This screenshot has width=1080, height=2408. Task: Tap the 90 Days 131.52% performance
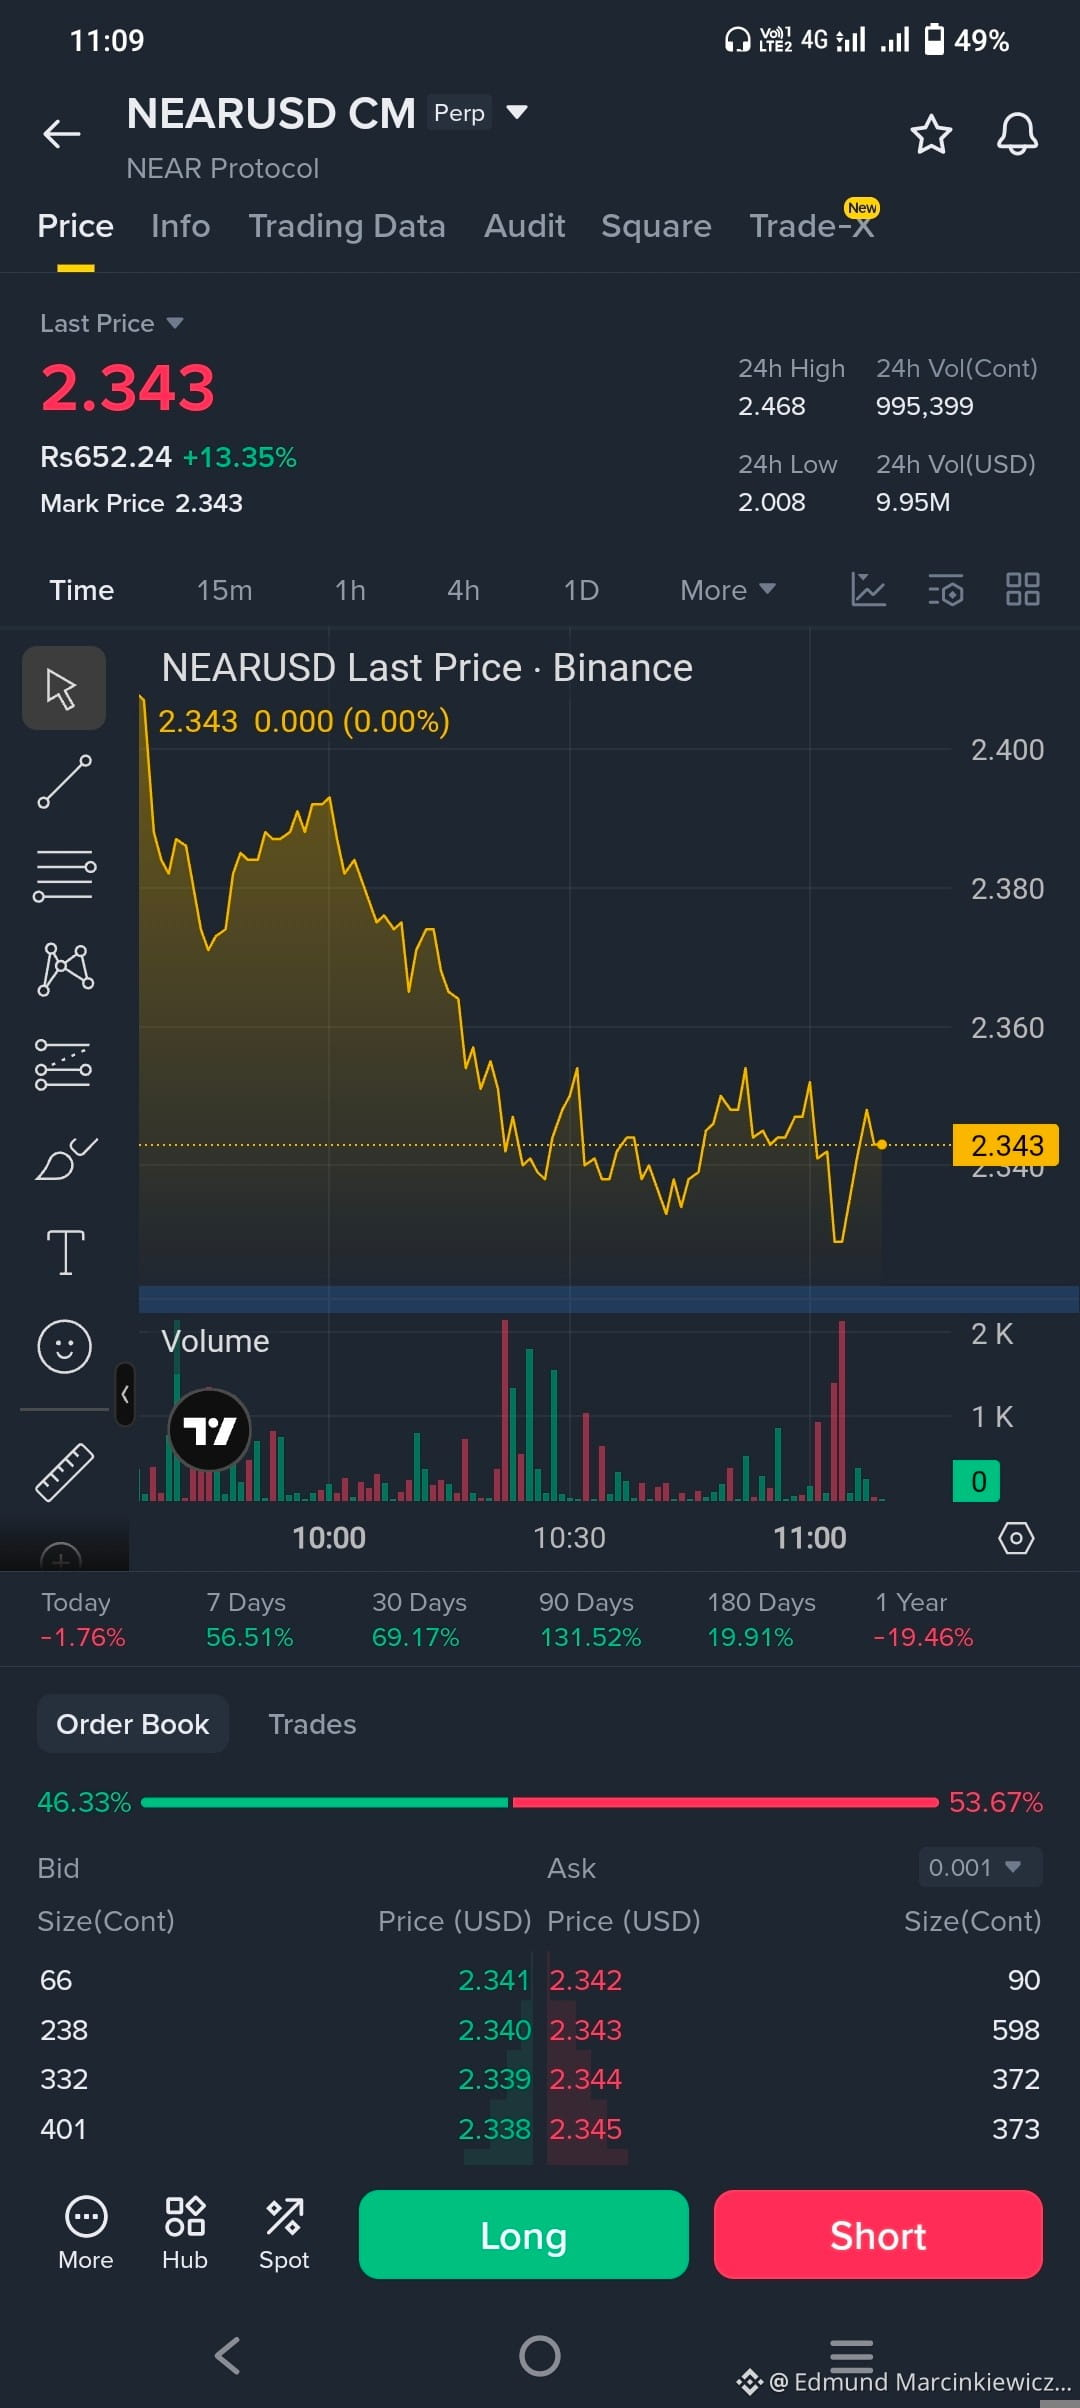590,1619
